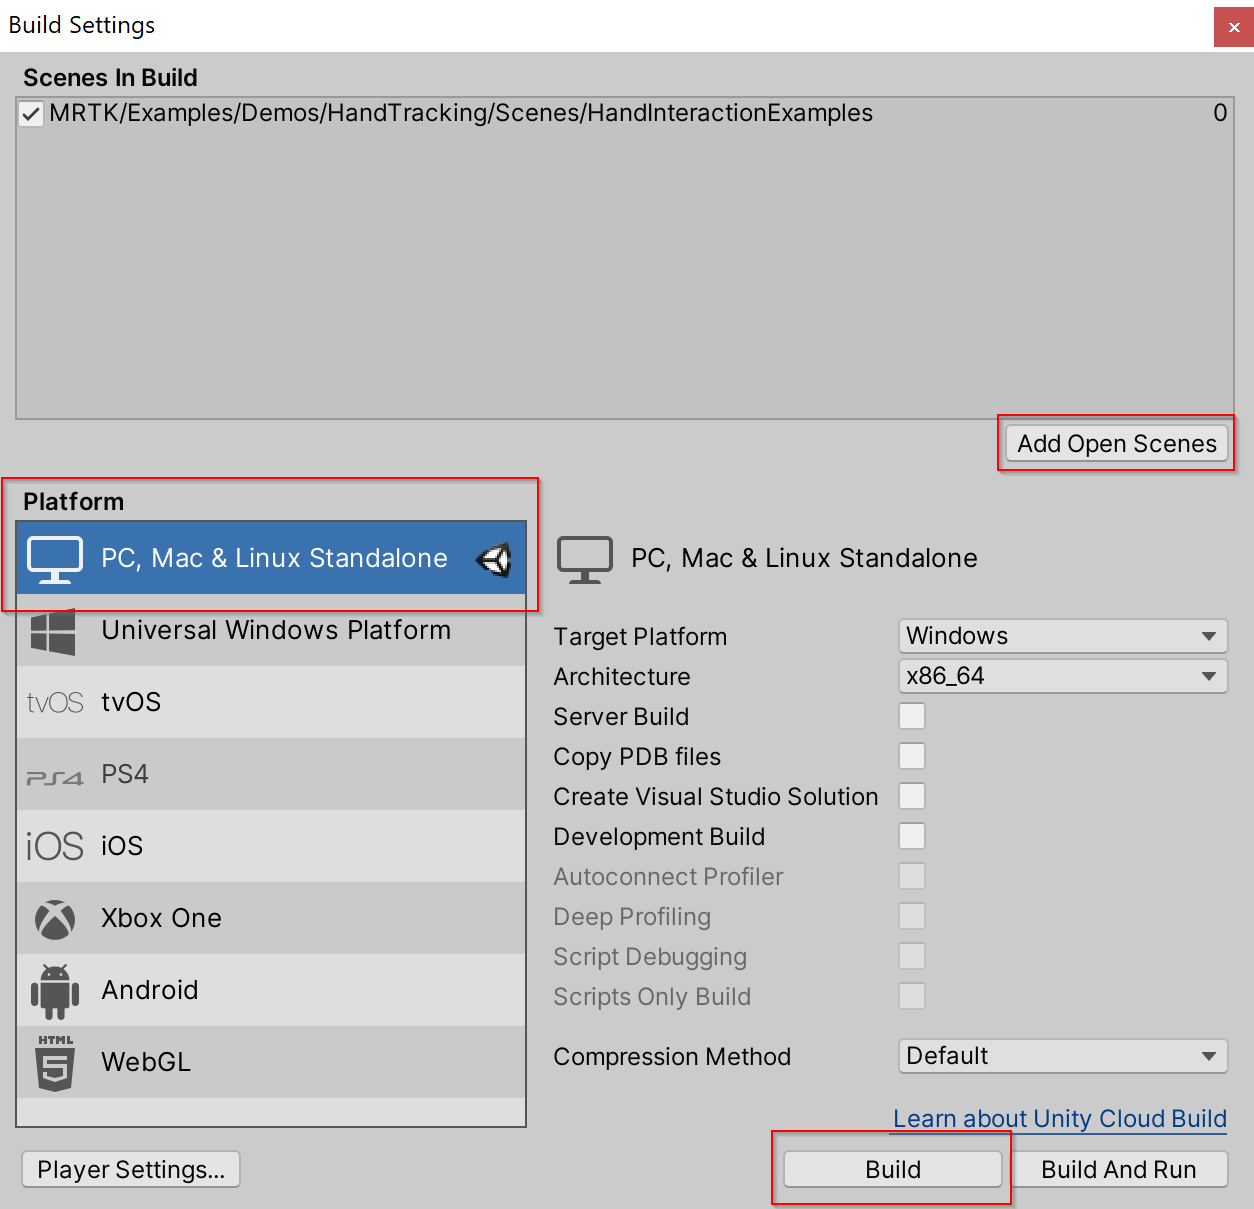Click the Unity logo on the selected platform row
This screenshot has height=1209, width=1254.
pyautogui.click(x=494, y=559)
